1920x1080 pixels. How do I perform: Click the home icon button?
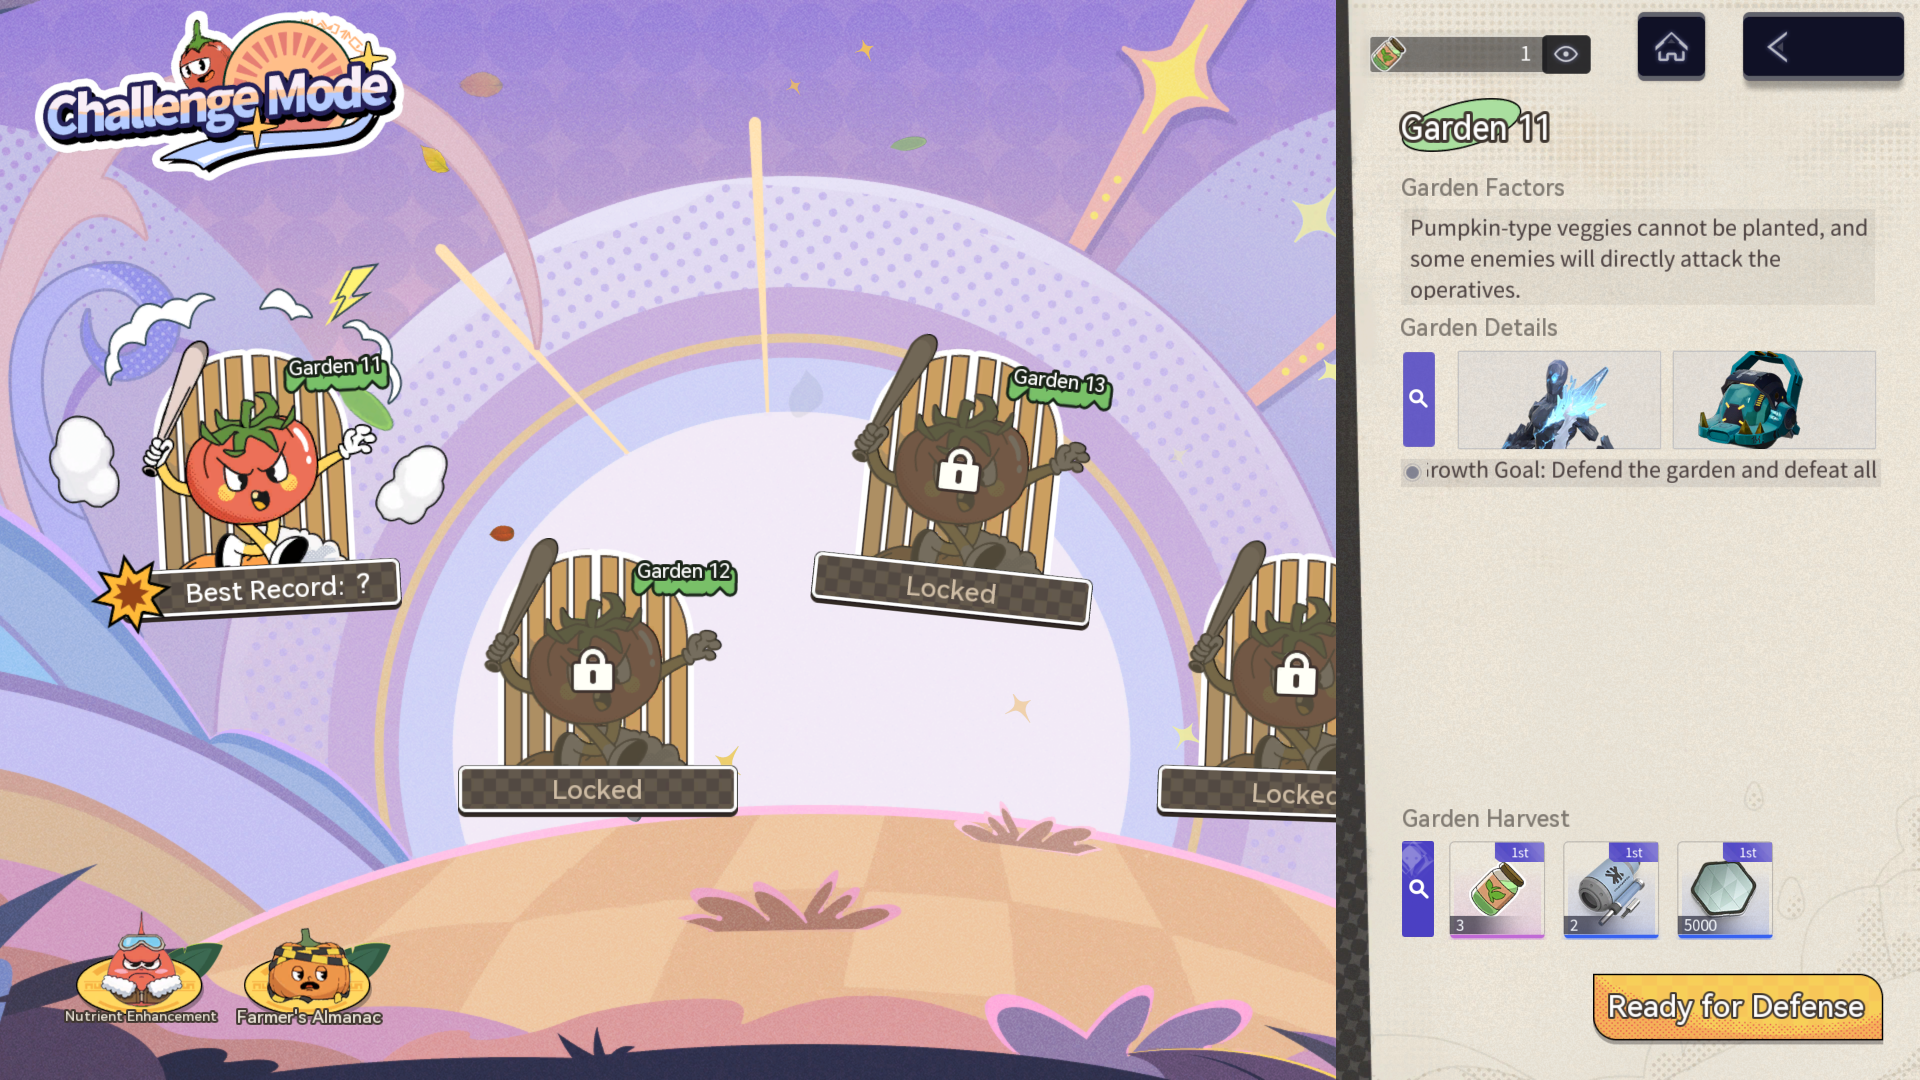coord(1670,47)
